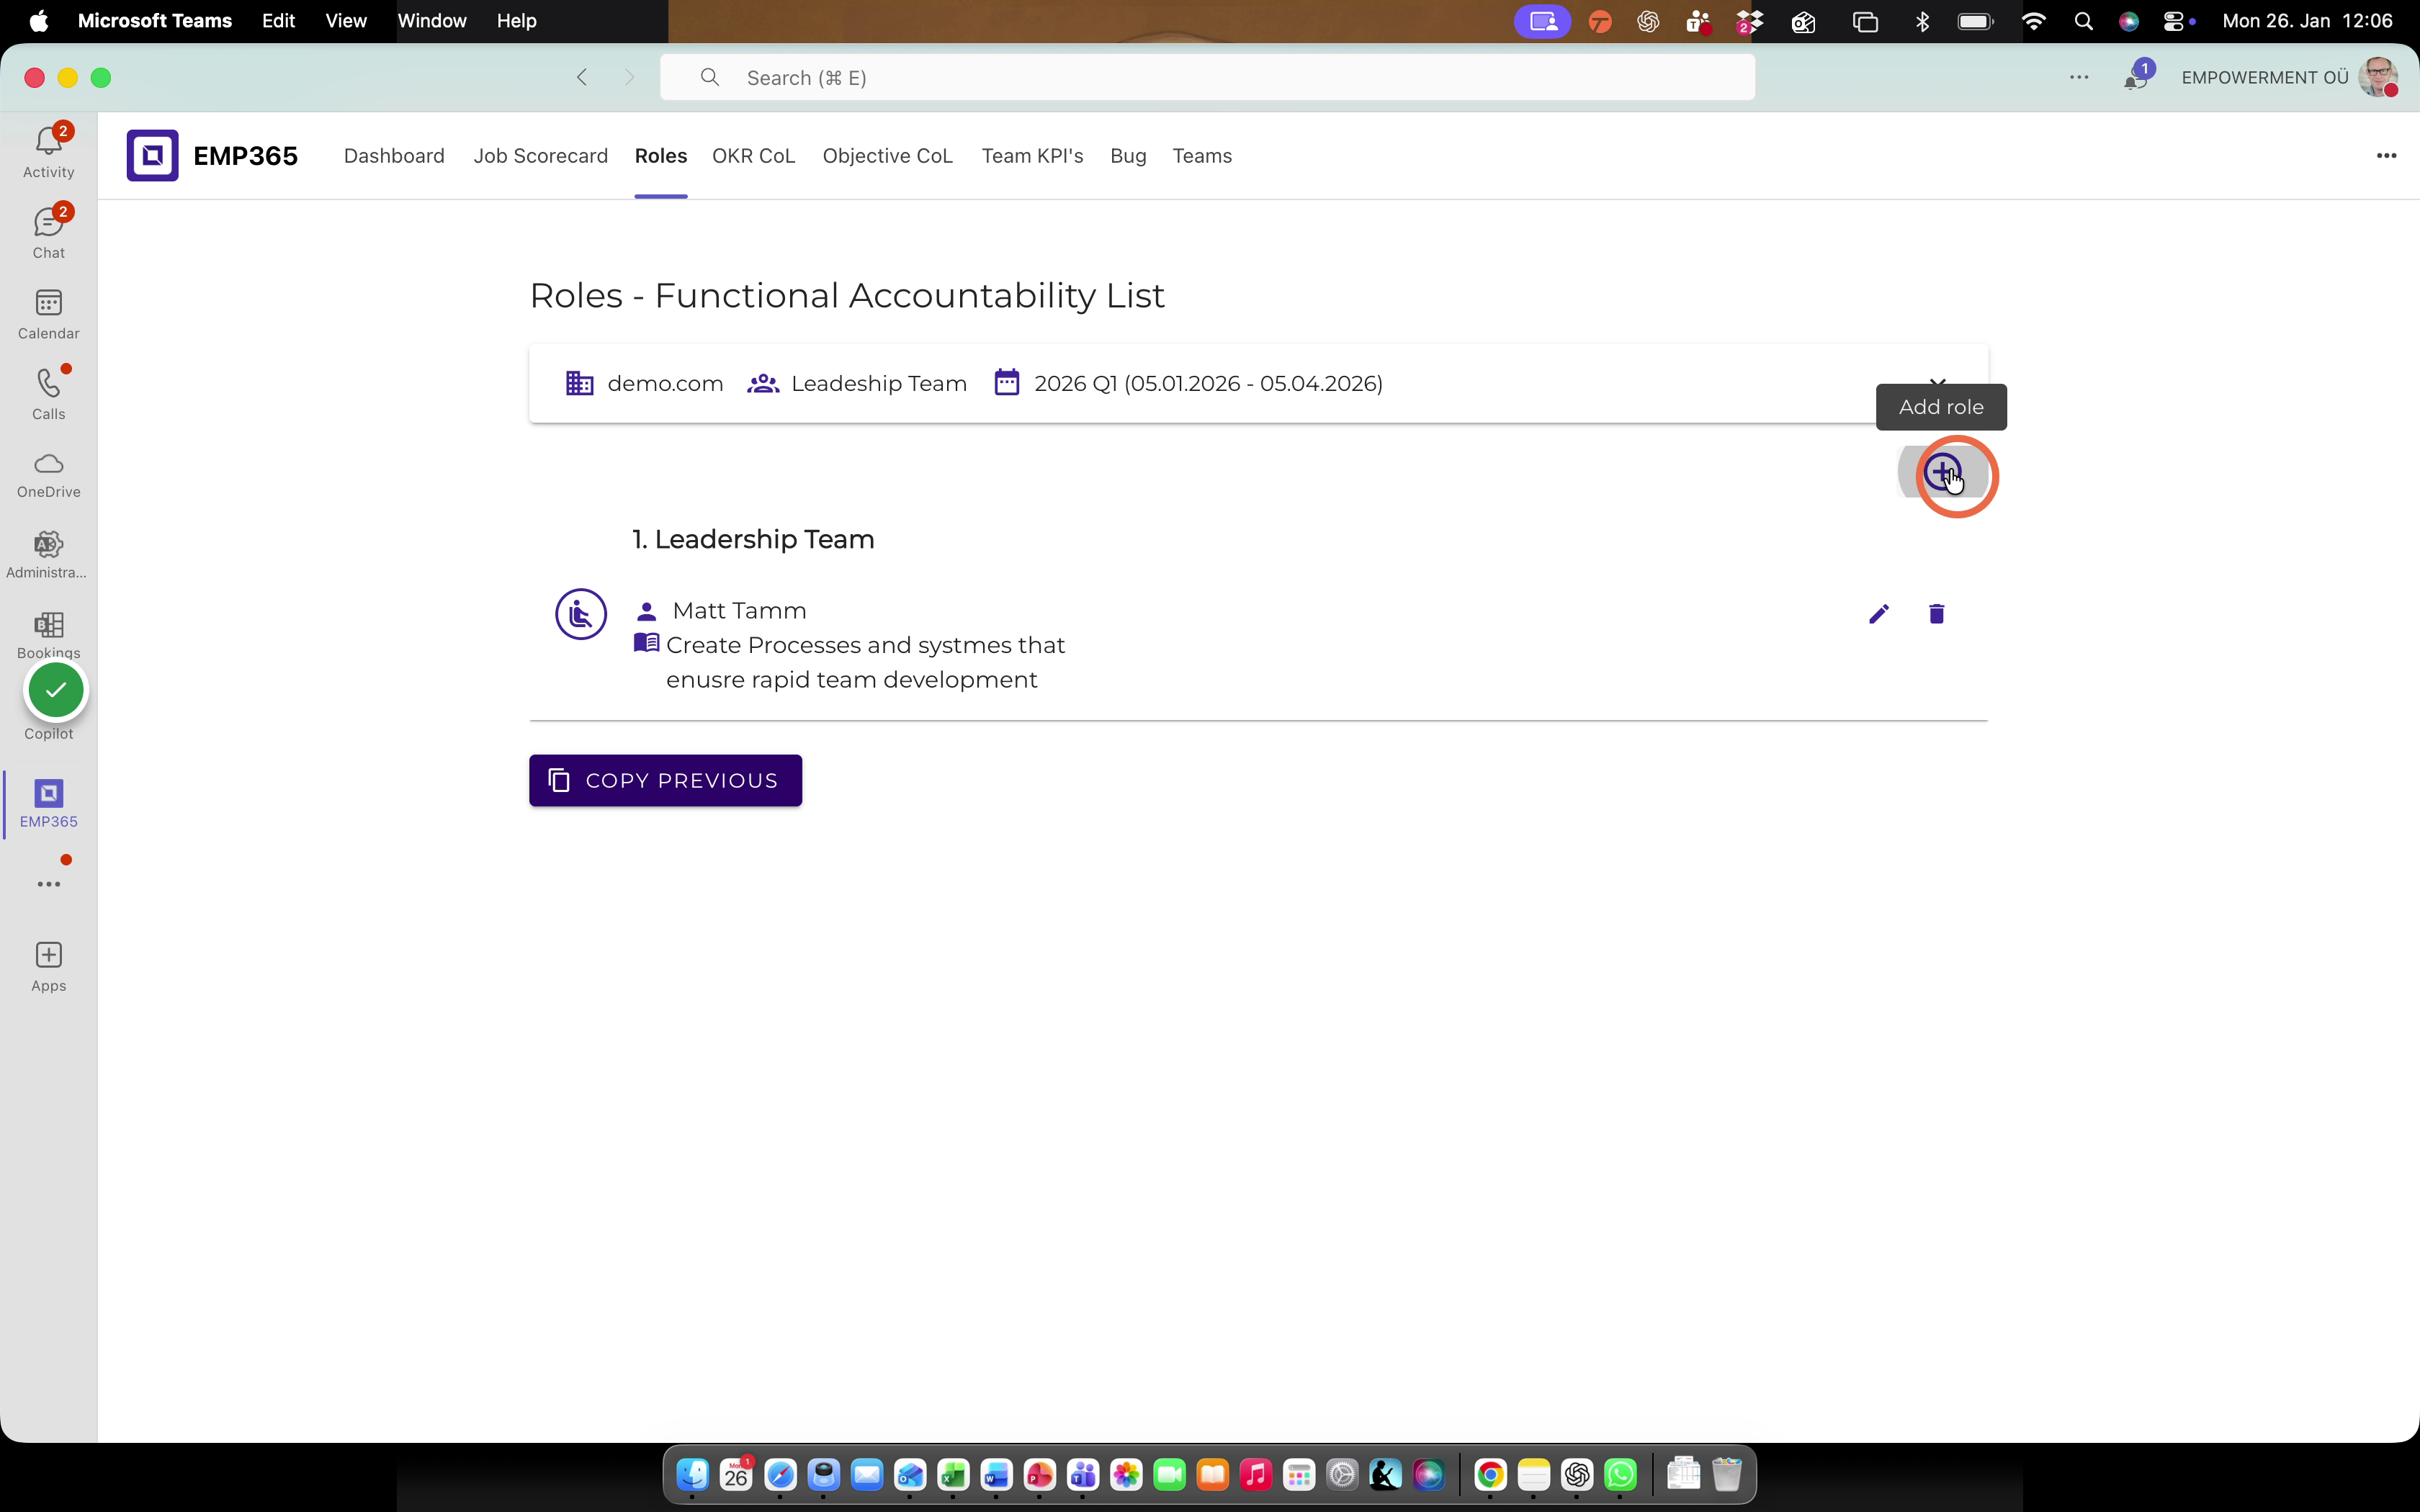This screenshot has height=1512, width=2420.
Task: Open Spotlight search in macOS menu bar
Action: [x=2083, y=21]
